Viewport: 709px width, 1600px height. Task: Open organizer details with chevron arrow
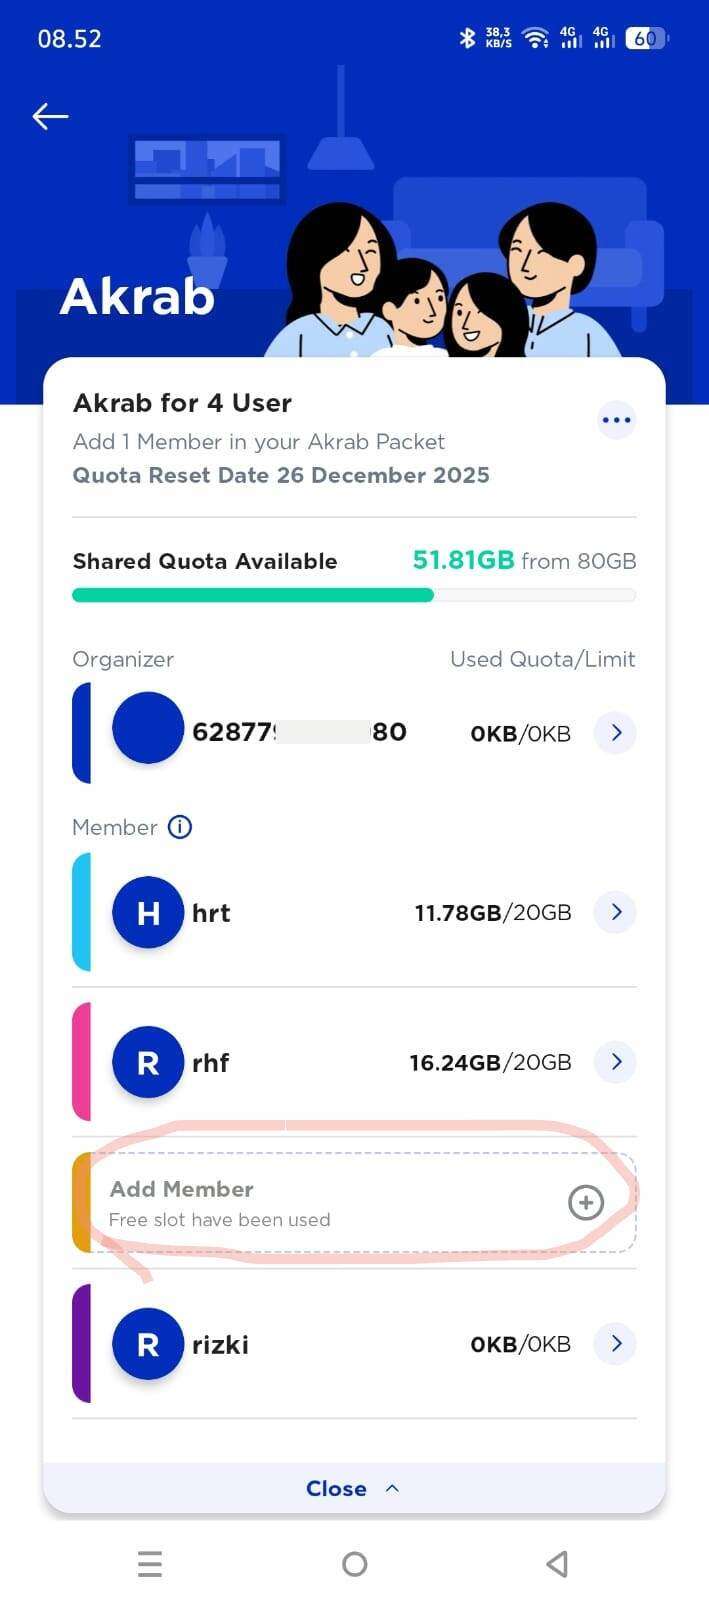click(616, 733)
